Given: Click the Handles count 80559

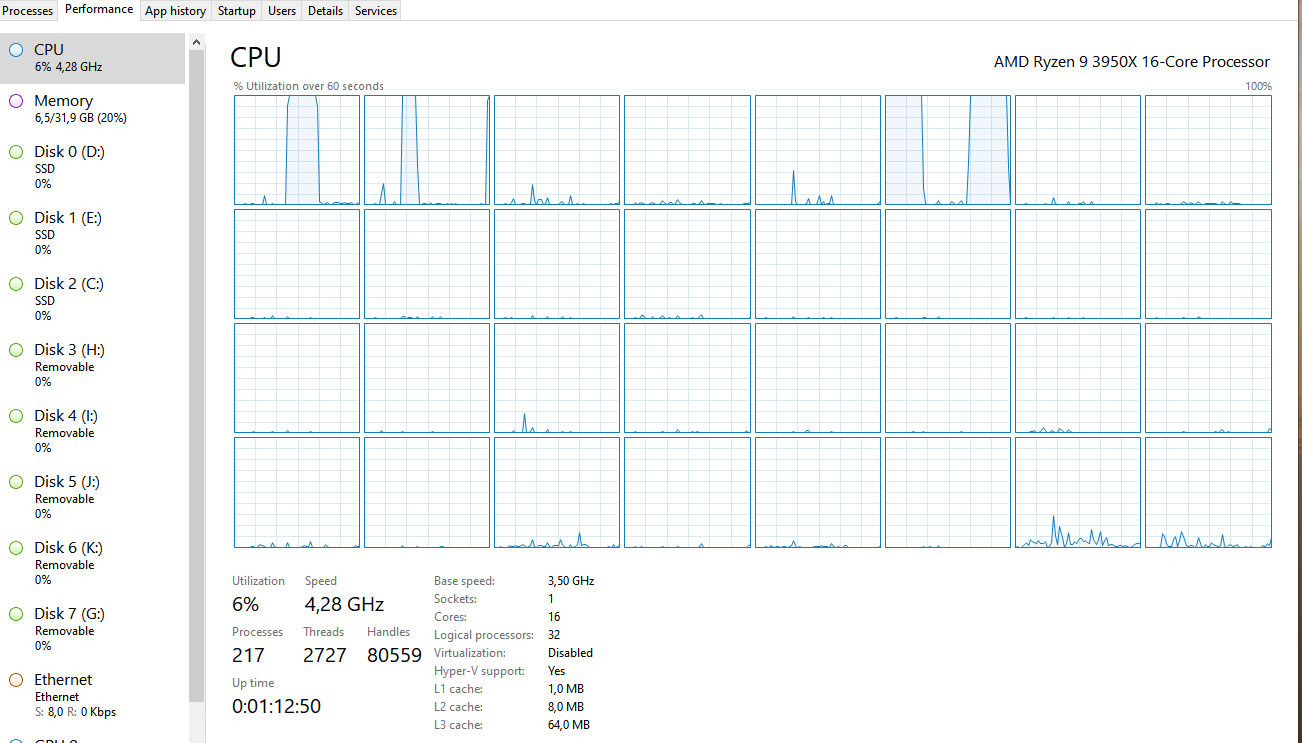Looking at the screenshot, I should click(394, 655).
